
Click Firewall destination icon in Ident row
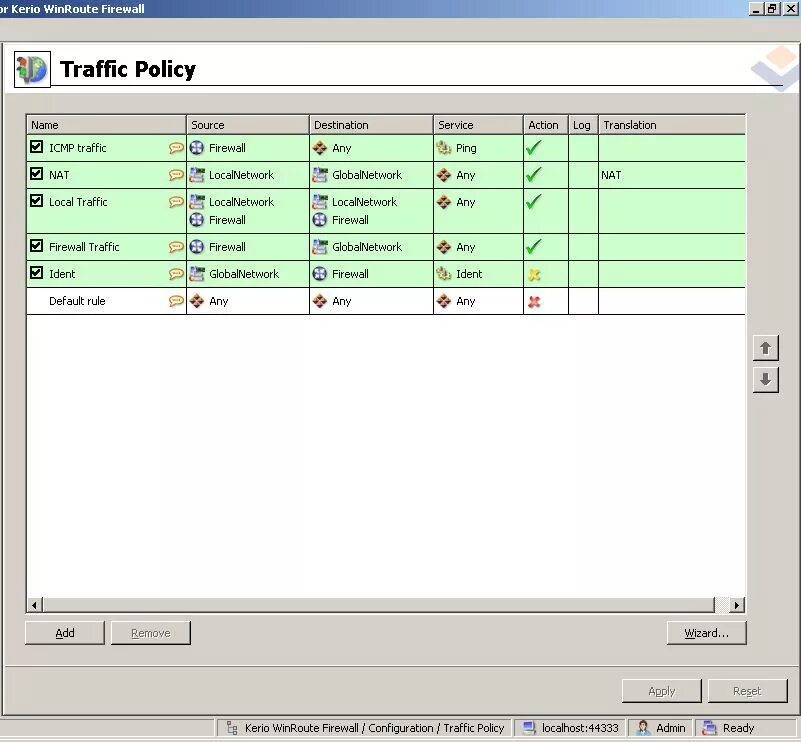coord(320,274)
